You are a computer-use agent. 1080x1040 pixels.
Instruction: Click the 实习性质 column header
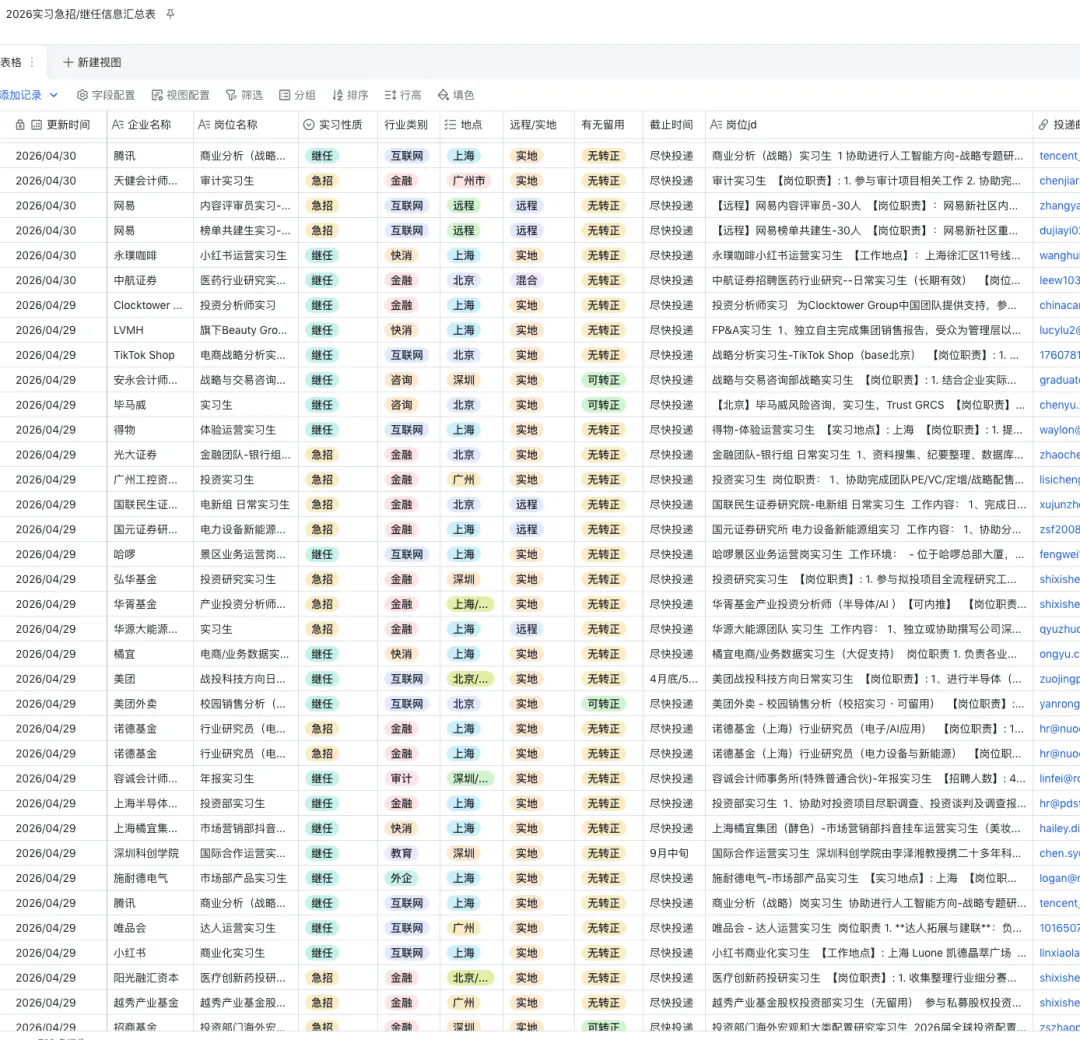pyautogui.click(x=338, y=125)
